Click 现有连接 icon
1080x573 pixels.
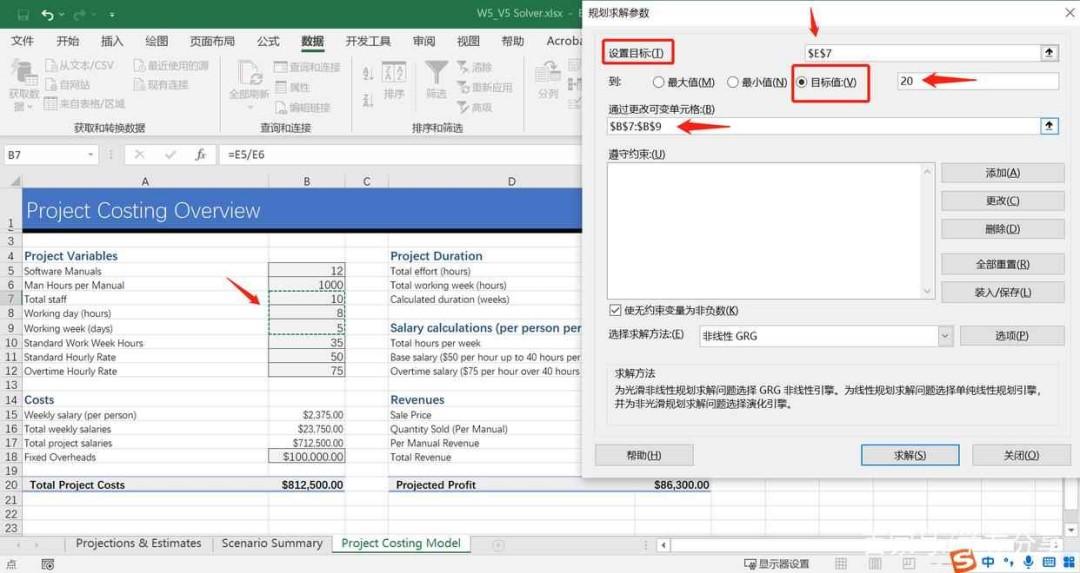(140, 85)
